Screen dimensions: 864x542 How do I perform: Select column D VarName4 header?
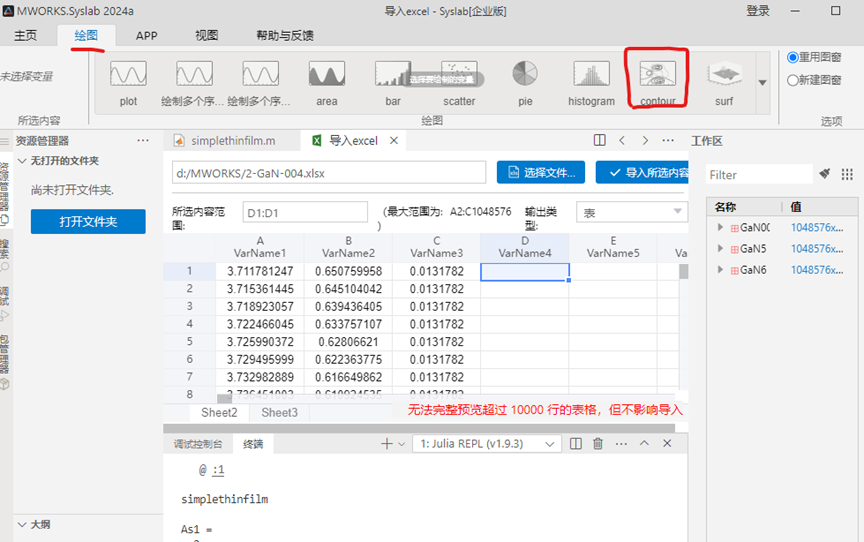(x=525, y=247)
